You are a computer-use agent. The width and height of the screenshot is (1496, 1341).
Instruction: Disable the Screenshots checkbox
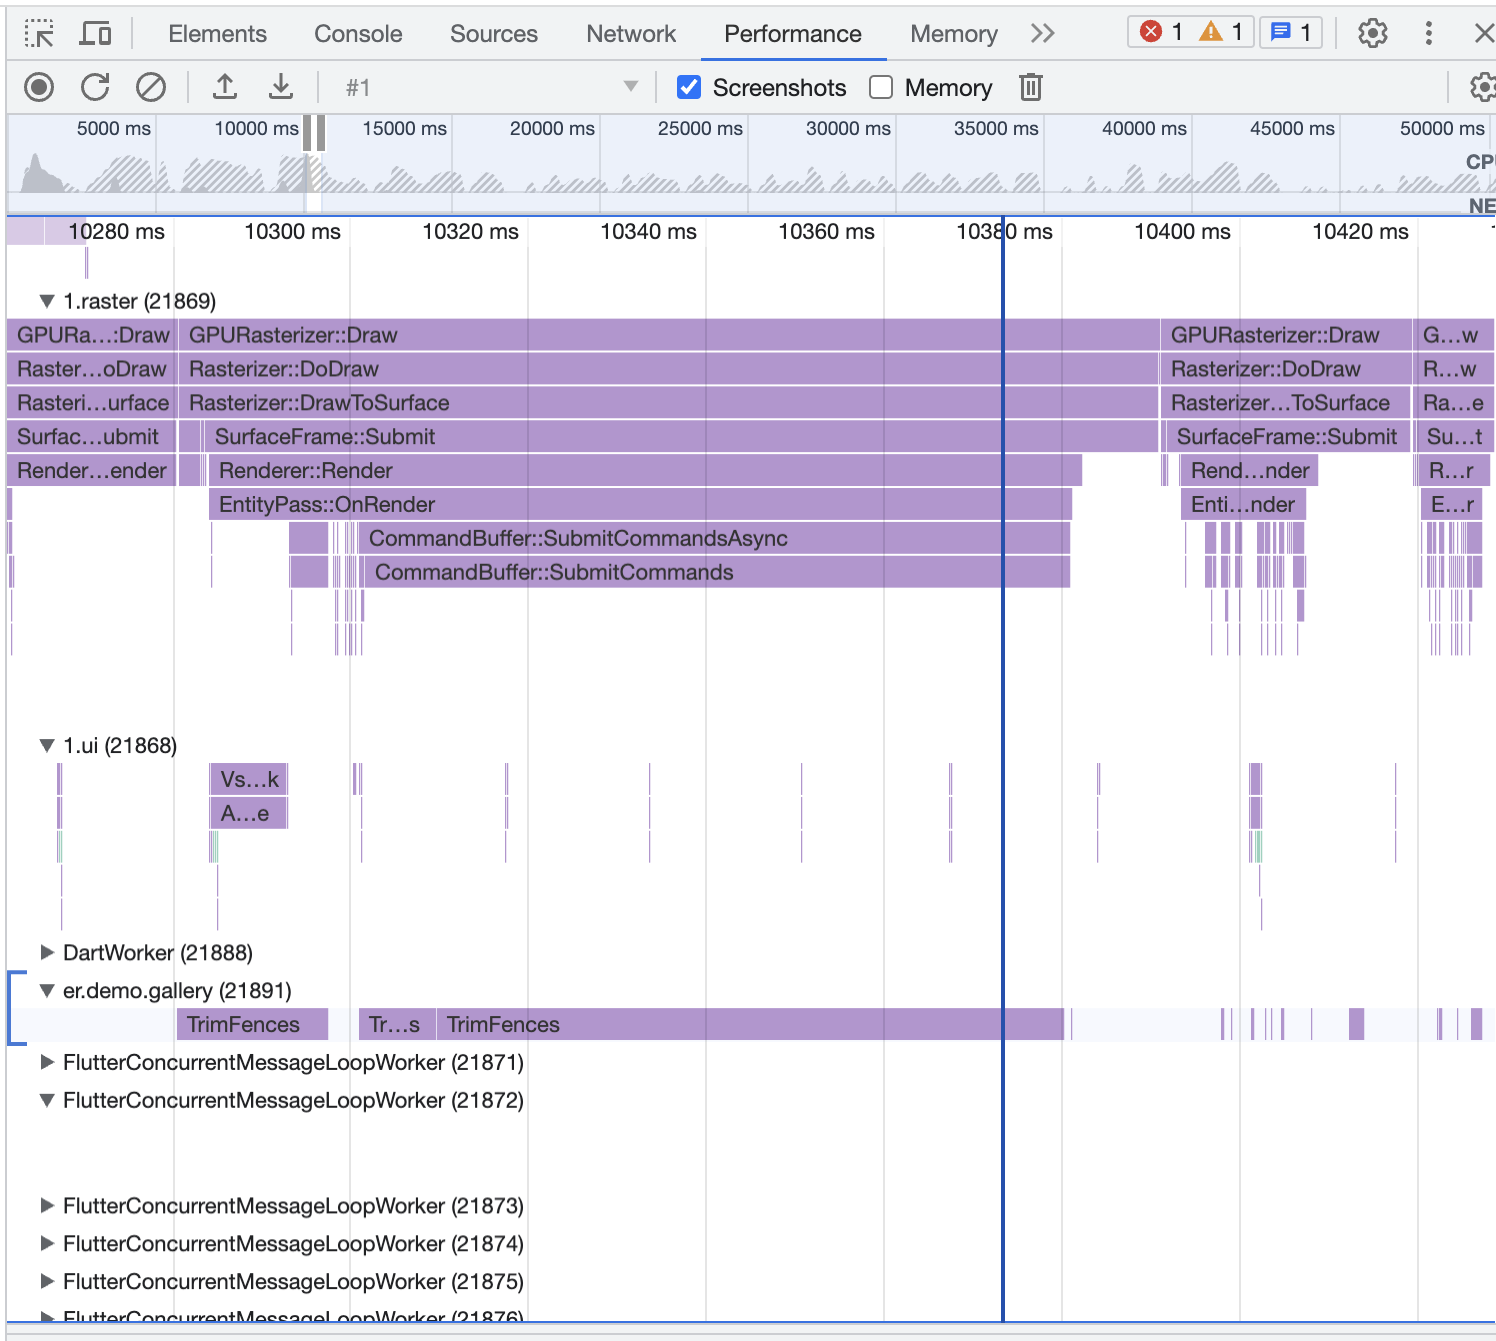pos(689,87)
